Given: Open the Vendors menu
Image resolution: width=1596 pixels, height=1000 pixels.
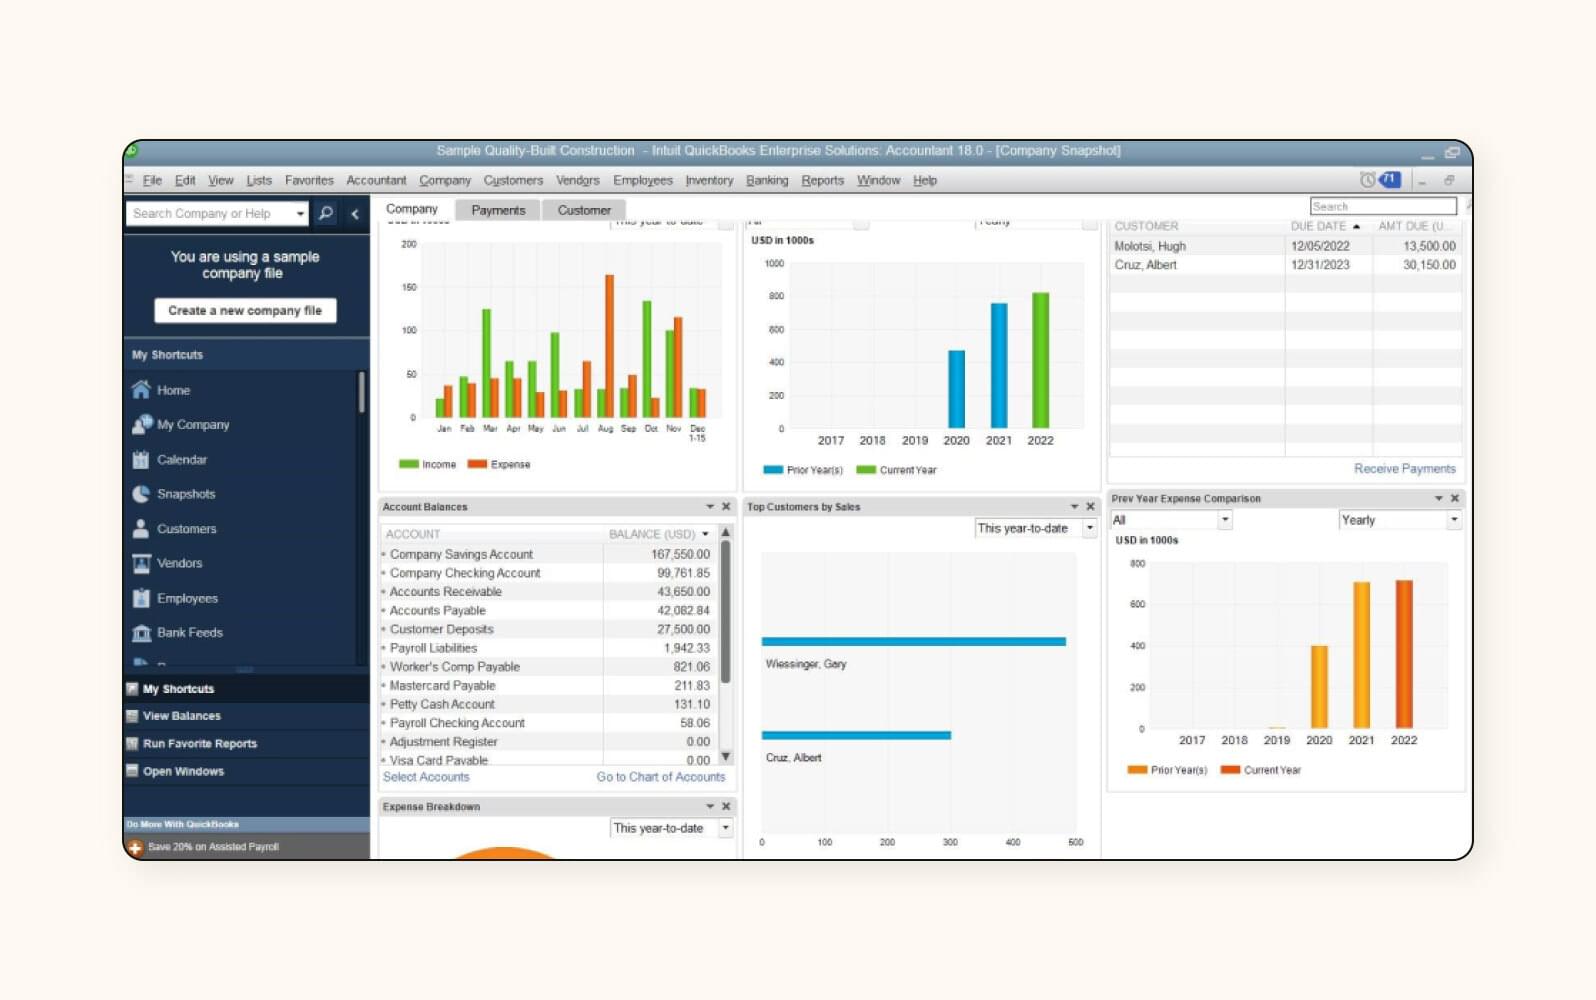Looking at the screenshot, I should pyautogui.click(x=577, y=180).
